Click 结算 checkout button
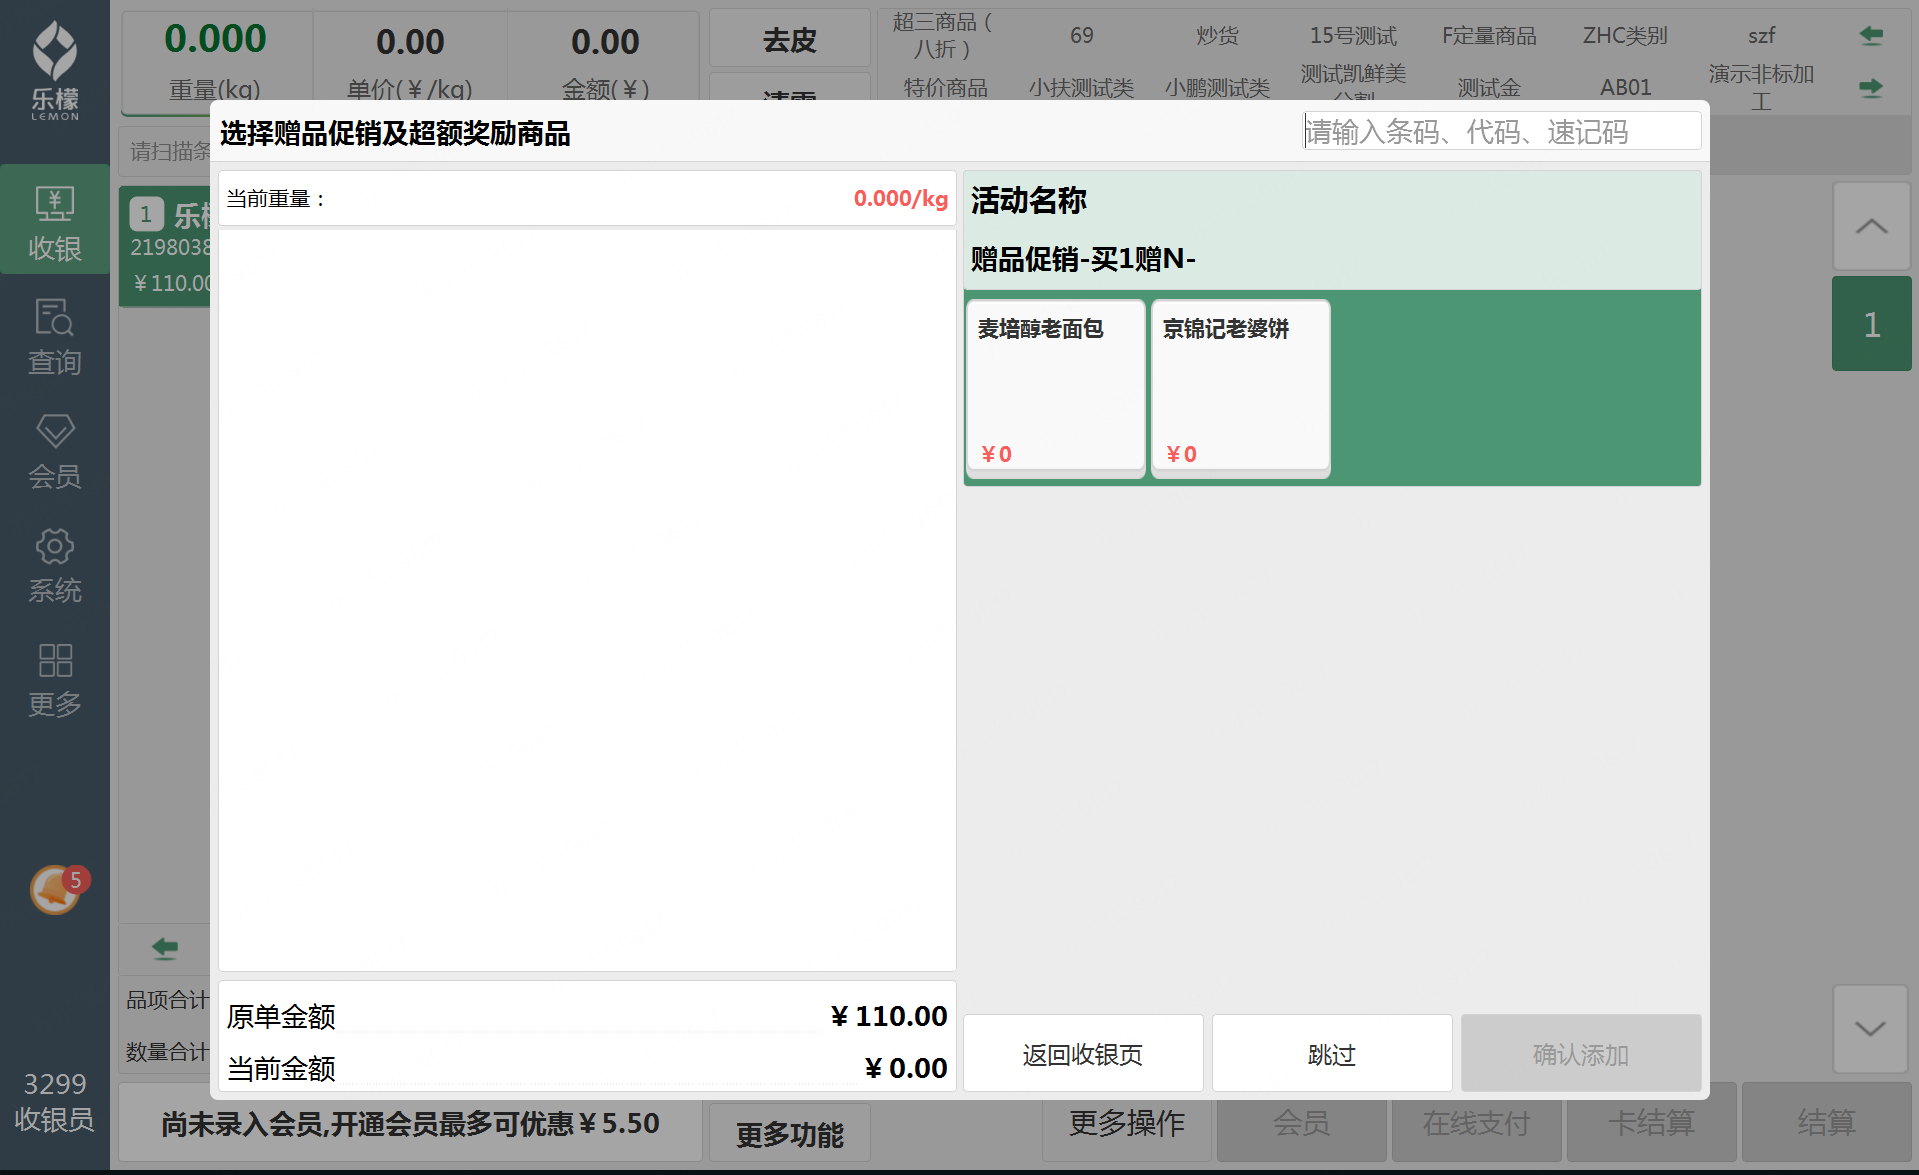The width and height of the screenshot is (1919, 1175). 1826,1123
